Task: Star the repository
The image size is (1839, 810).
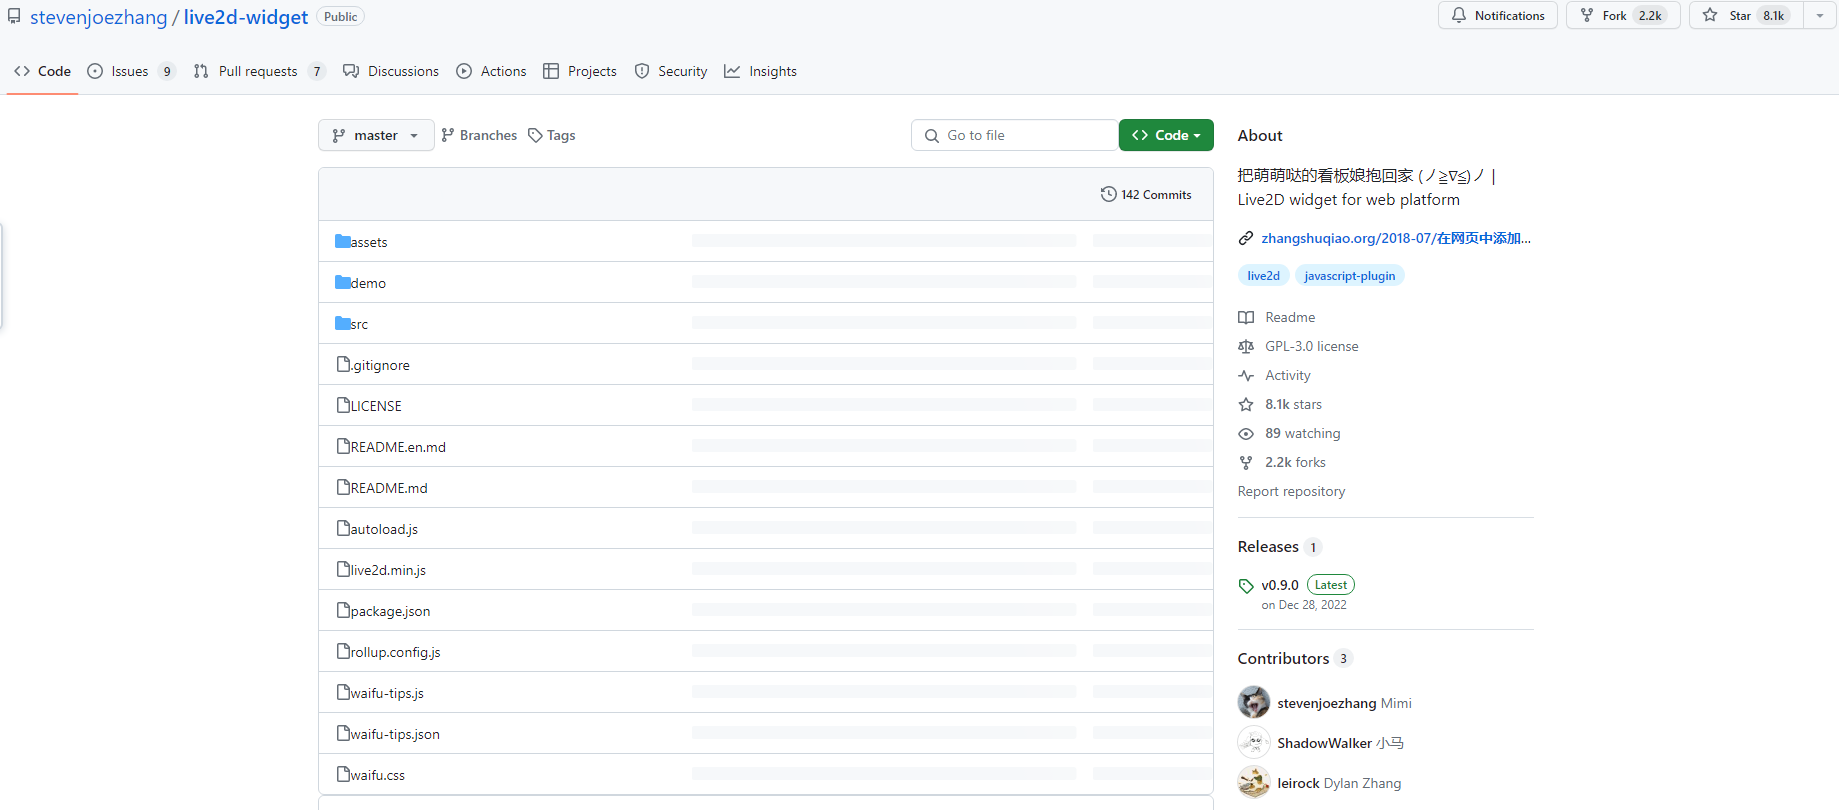Action: tap(1747, 16)
